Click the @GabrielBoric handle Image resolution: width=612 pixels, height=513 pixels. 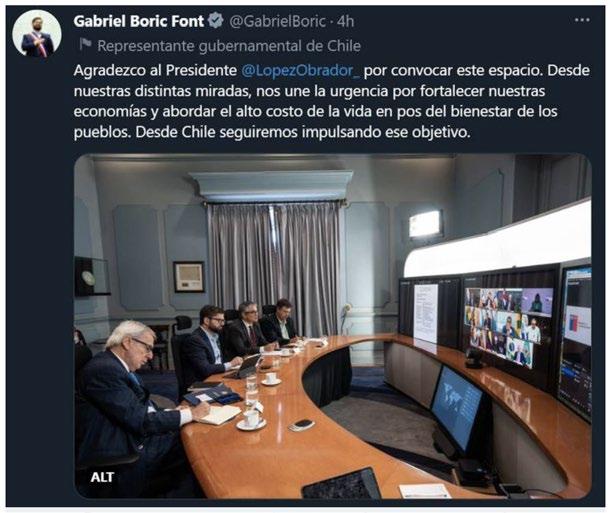(277, 21)
